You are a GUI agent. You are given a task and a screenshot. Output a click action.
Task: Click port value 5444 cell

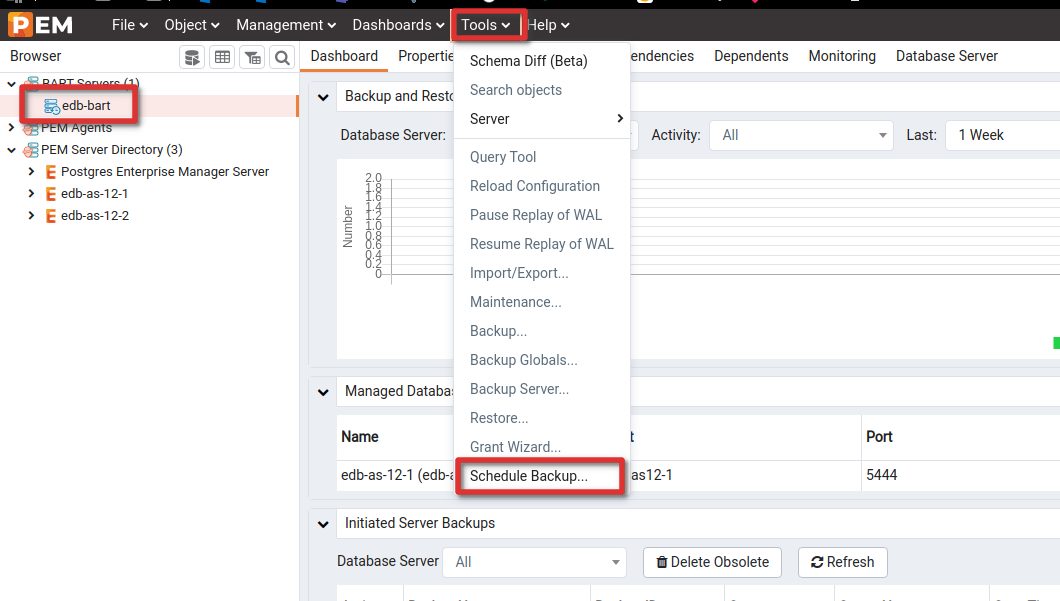click(x=960, y=475)
